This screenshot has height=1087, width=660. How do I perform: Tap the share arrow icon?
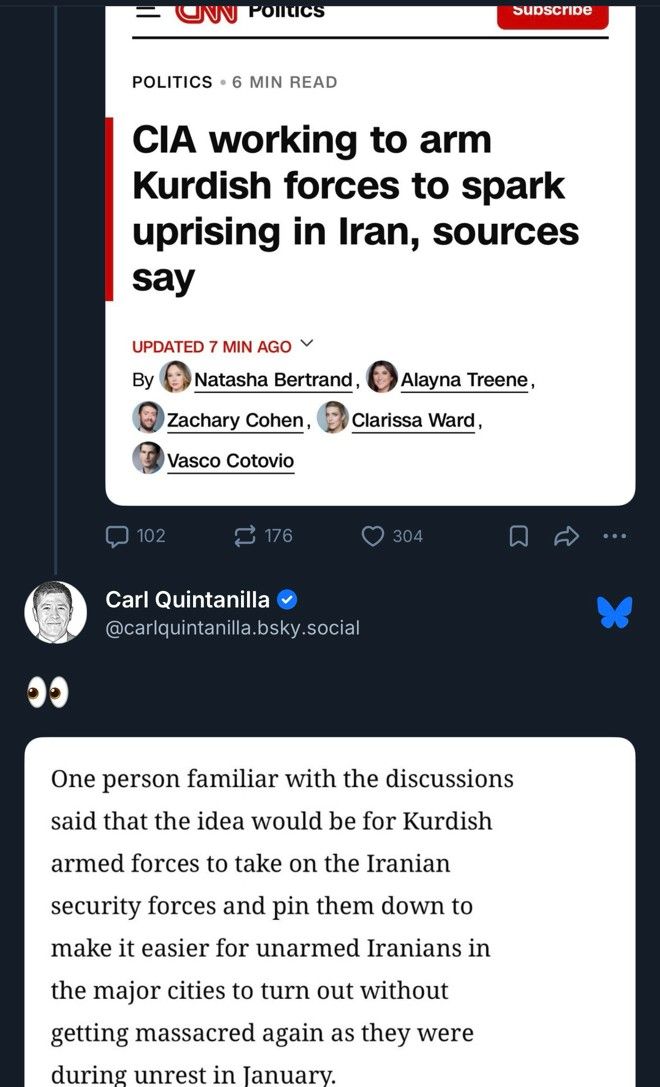pyautogui.click(x=566, y=536)
